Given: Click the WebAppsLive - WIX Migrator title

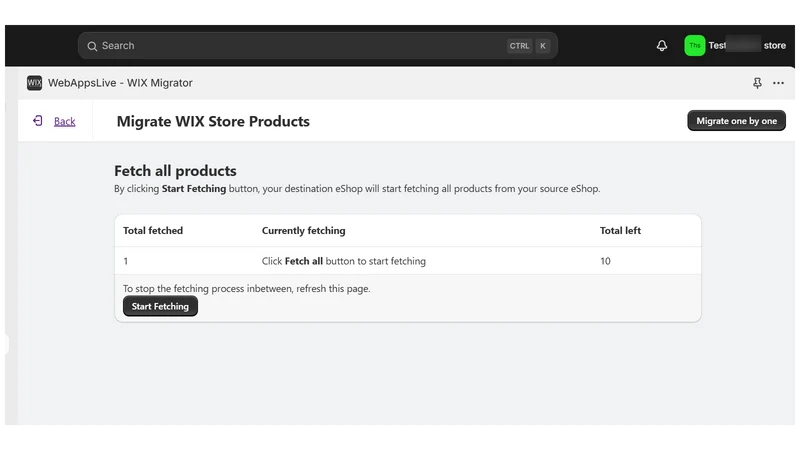Looking at the screenshot, I should click(120, 83).
